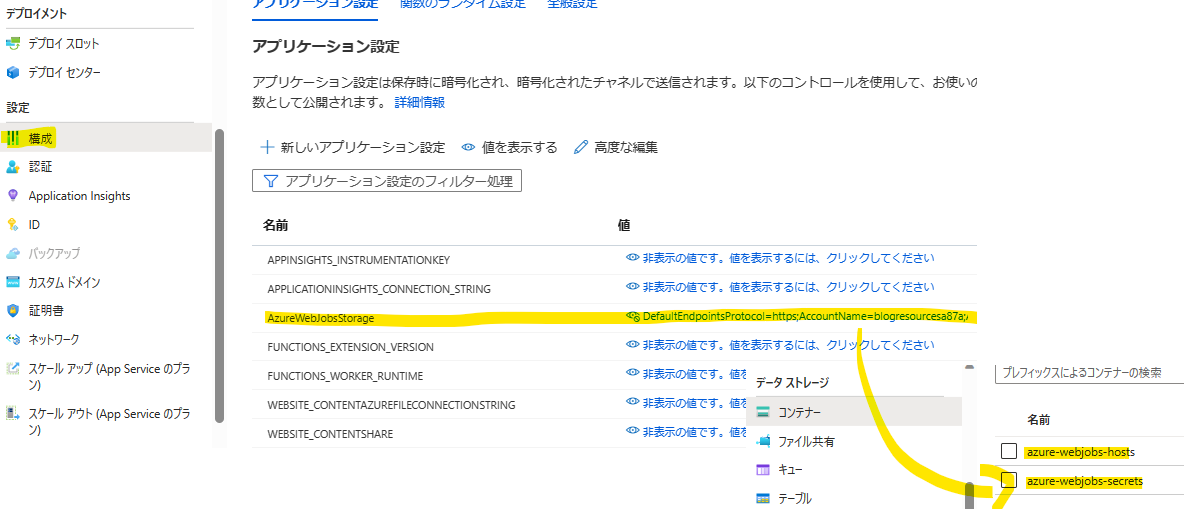Click the ネットワーク icon
1184x519 pixels.
(x=12, y=339)
